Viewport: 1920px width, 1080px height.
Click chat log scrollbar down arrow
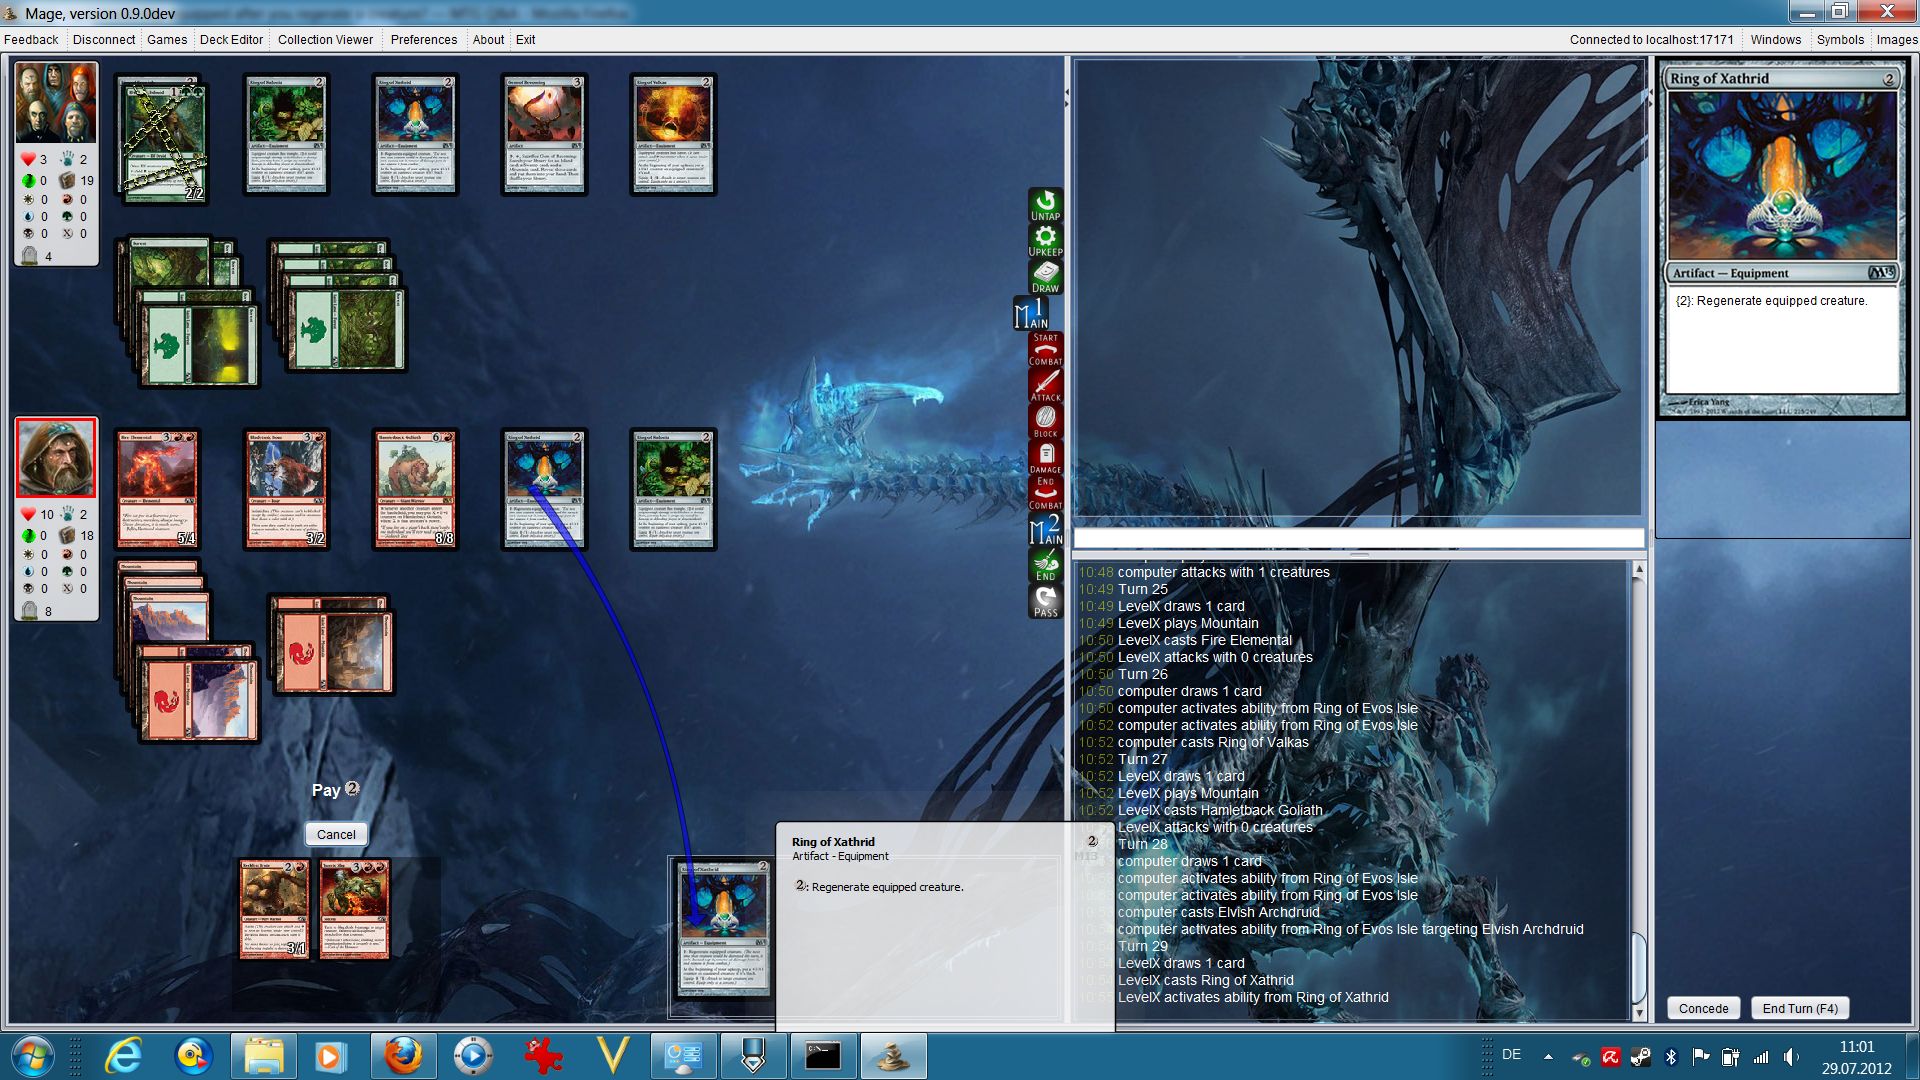(1638, 1013)
